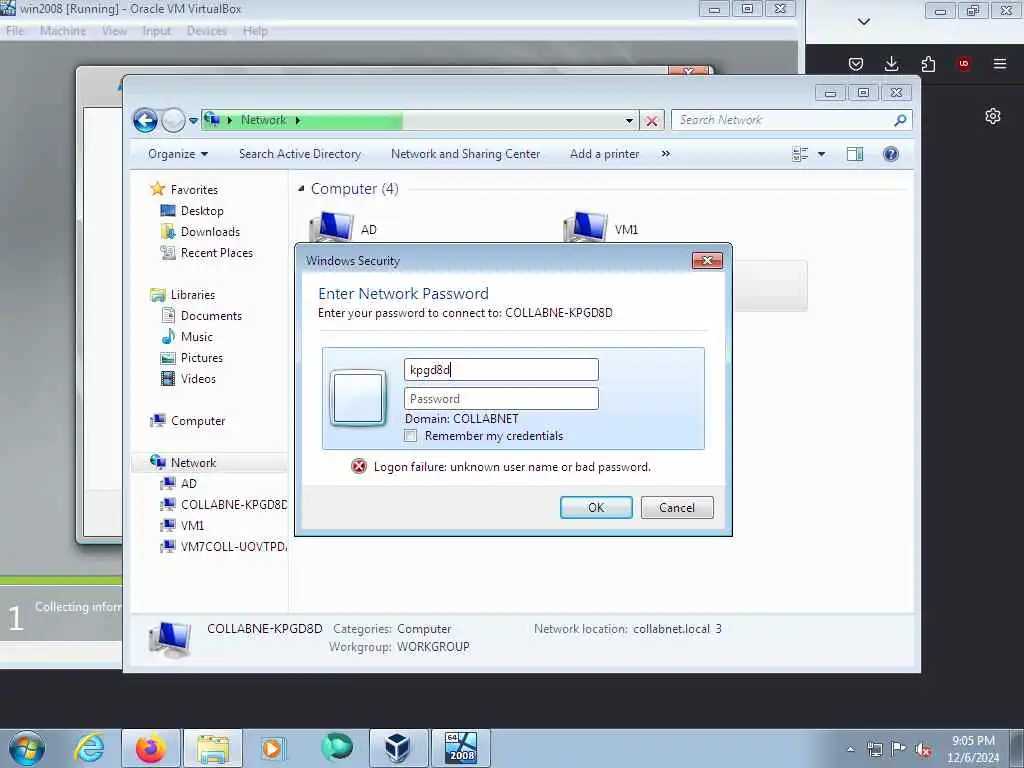Open the recent pages dropdown arrow
This screenshot has width=1024, height=768.
193,120
